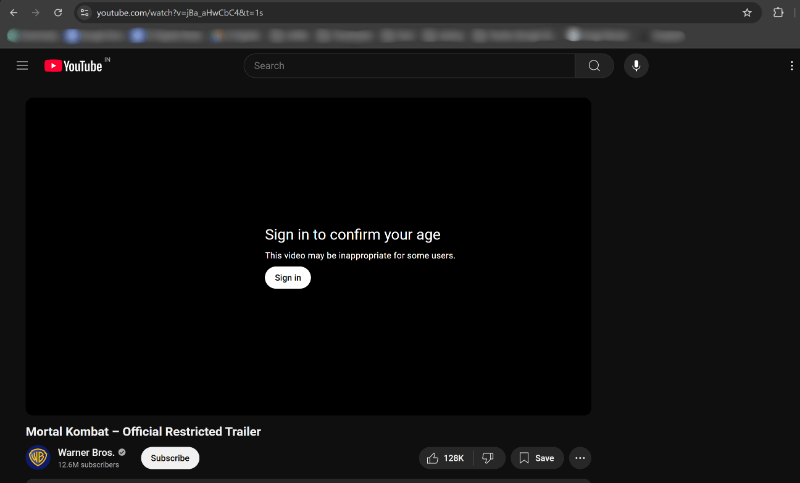Select the YouTube URL in address bar
This screenshot has width=800, height=483.
tap(180, 13)
